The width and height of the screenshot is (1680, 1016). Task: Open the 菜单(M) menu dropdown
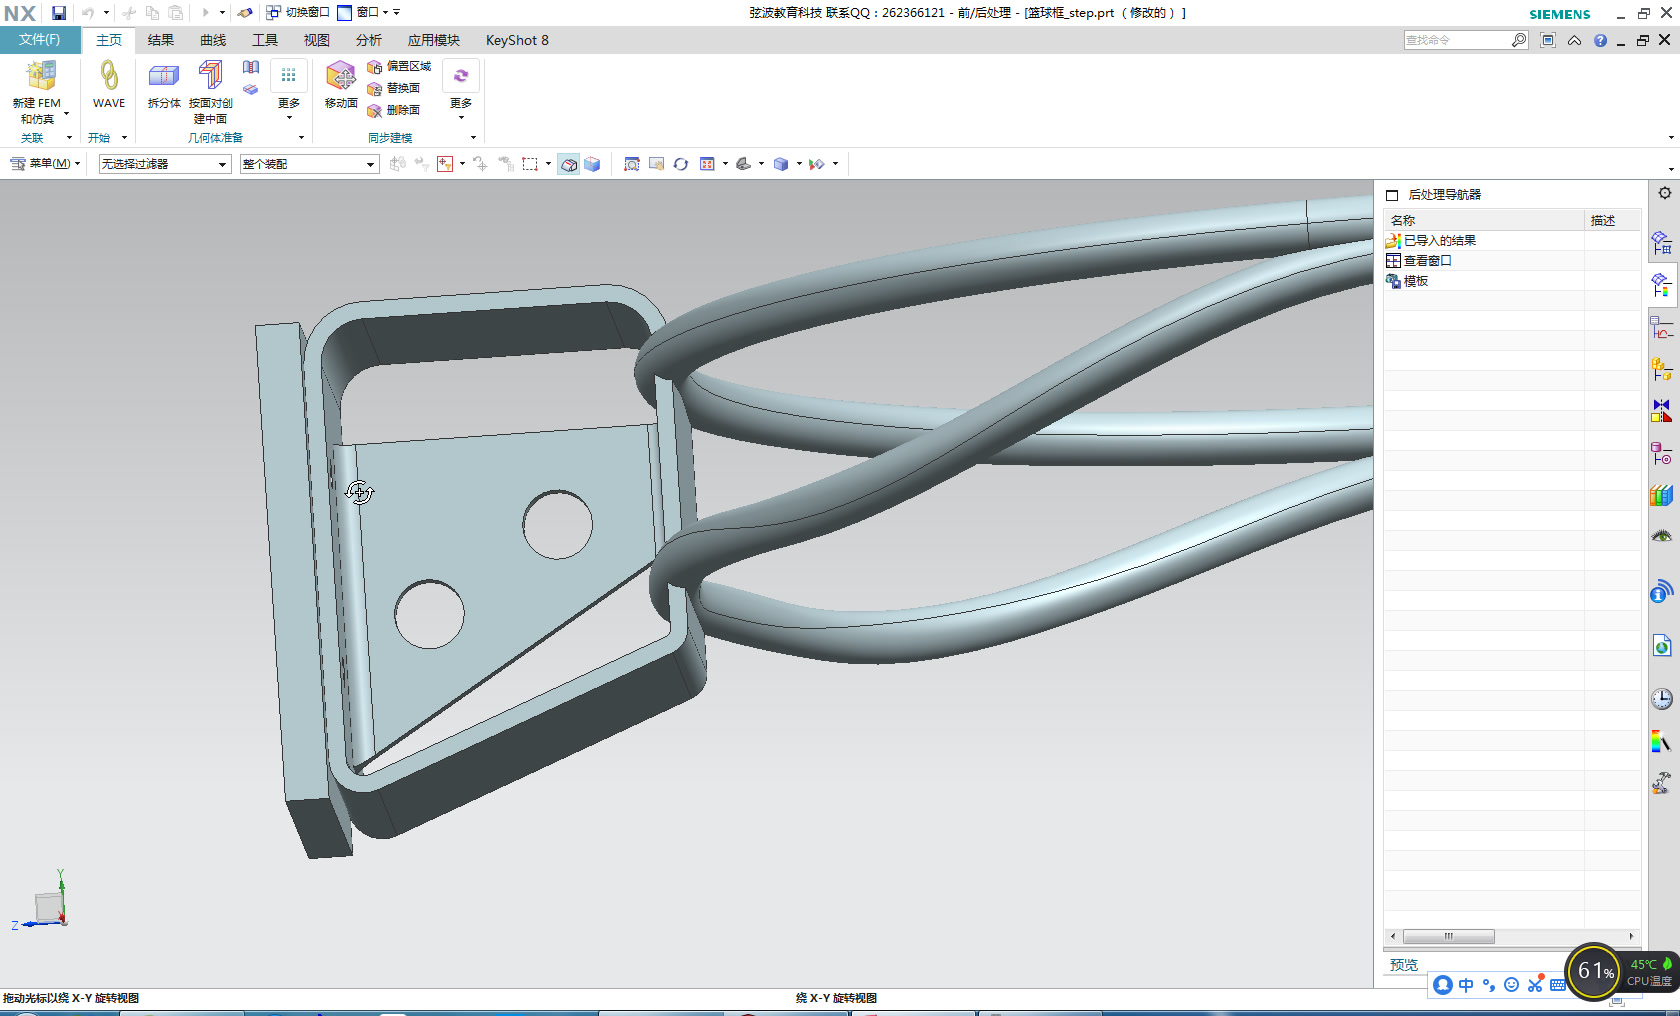pyautogui.click(x=45, y=164)
